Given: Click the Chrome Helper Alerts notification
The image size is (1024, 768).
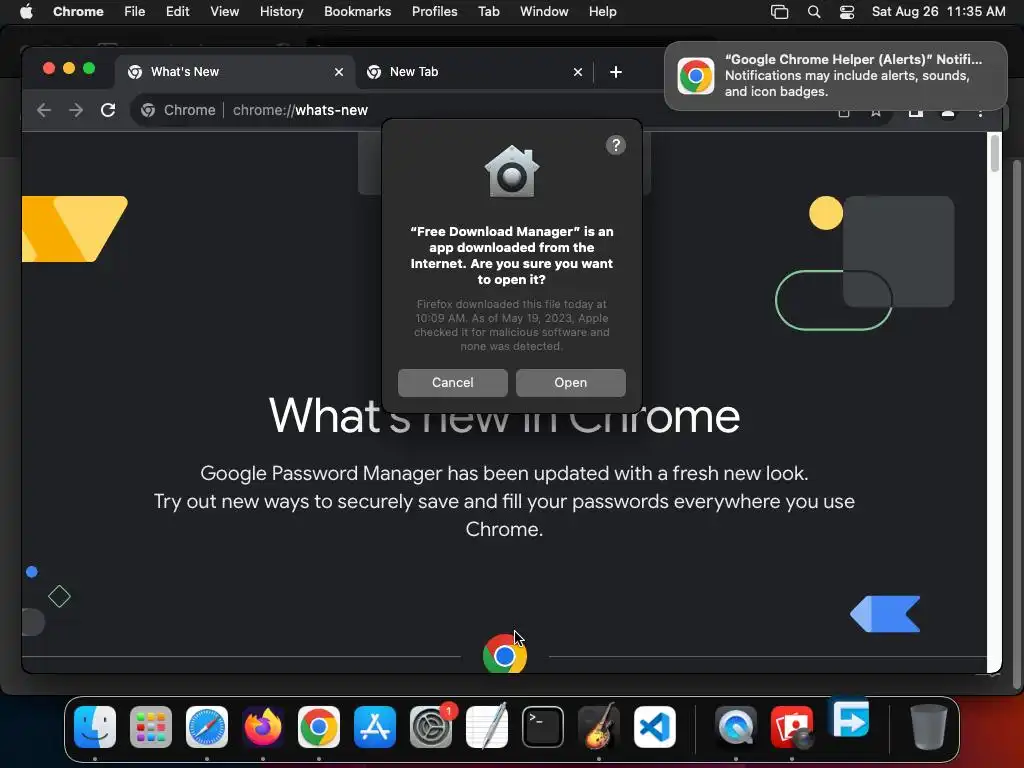Looking at the screenshot, I should pos(835,76).
